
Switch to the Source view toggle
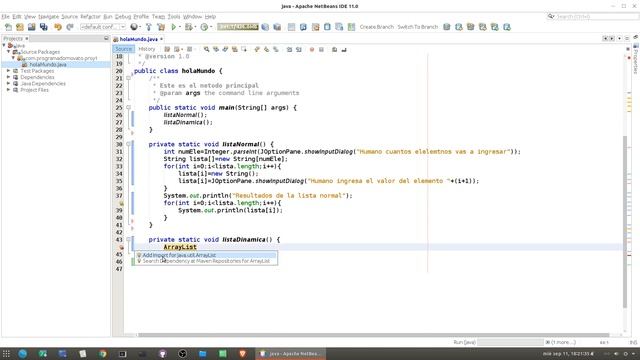tap(123, 49)
